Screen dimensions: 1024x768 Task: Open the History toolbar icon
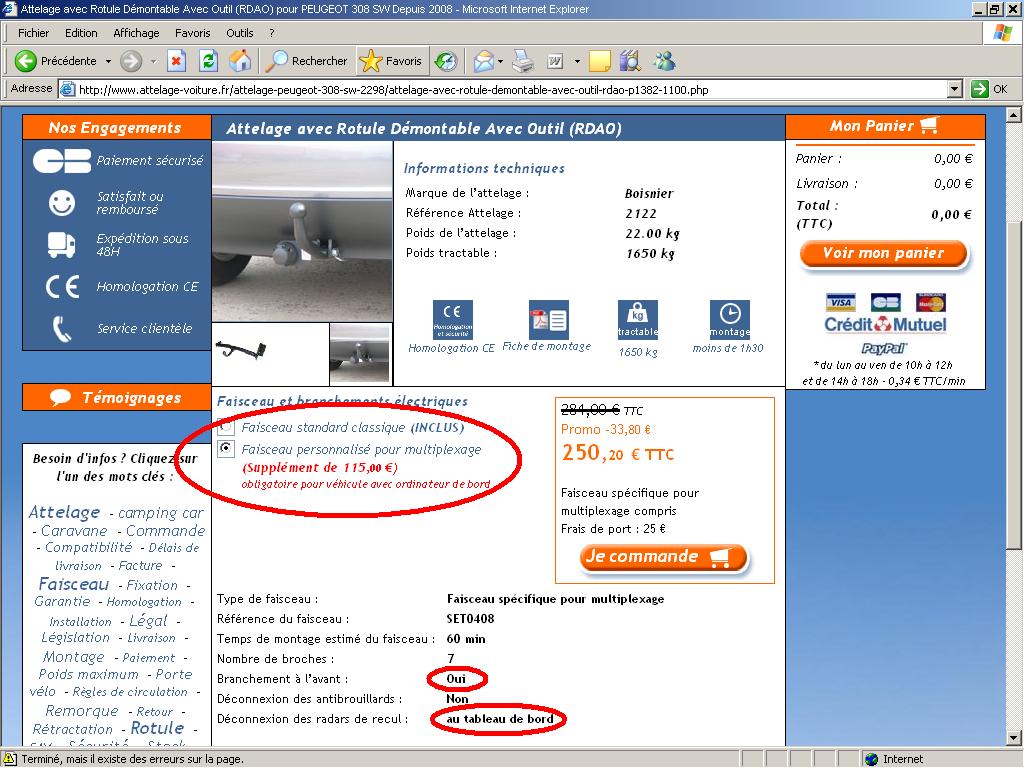pyautogui.click(x=445, y=61)
